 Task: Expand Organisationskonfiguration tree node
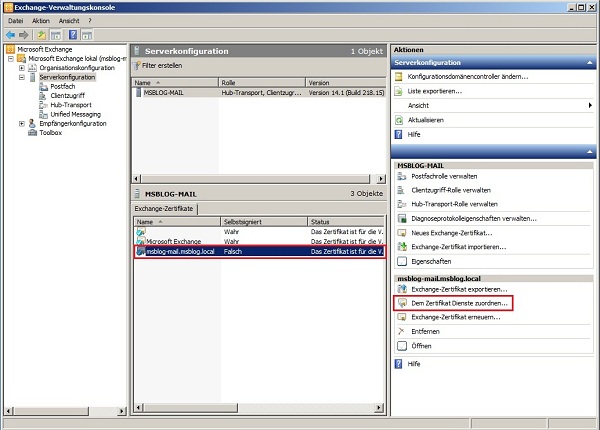tap(22, 68)
